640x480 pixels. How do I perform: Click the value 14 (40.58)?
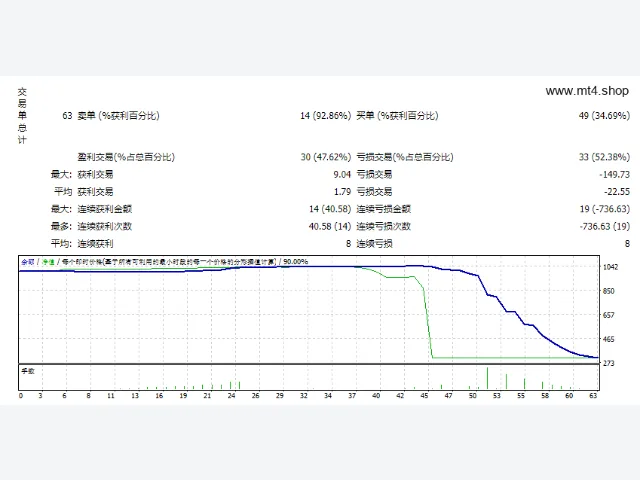click(330, 209)
